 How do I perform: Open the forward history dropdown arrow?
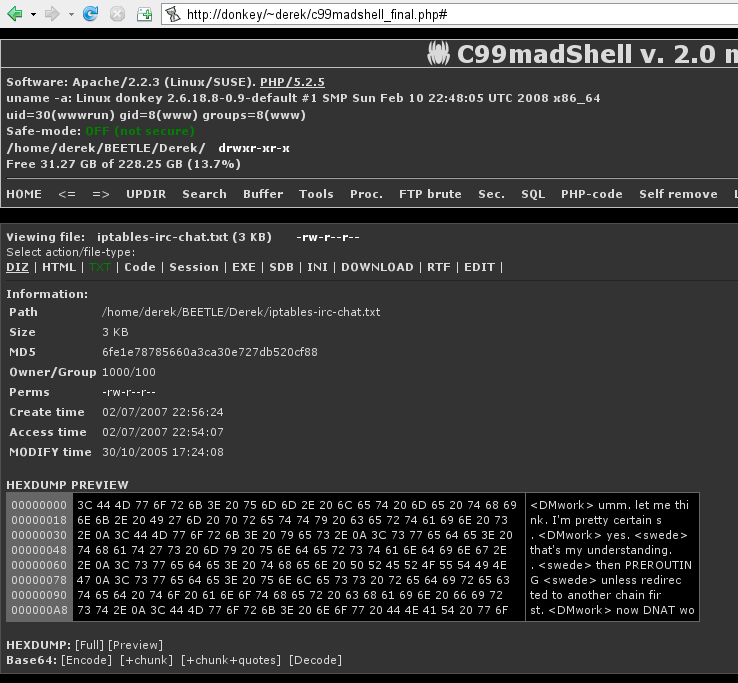pyautogui.click(x=69, y=14)
